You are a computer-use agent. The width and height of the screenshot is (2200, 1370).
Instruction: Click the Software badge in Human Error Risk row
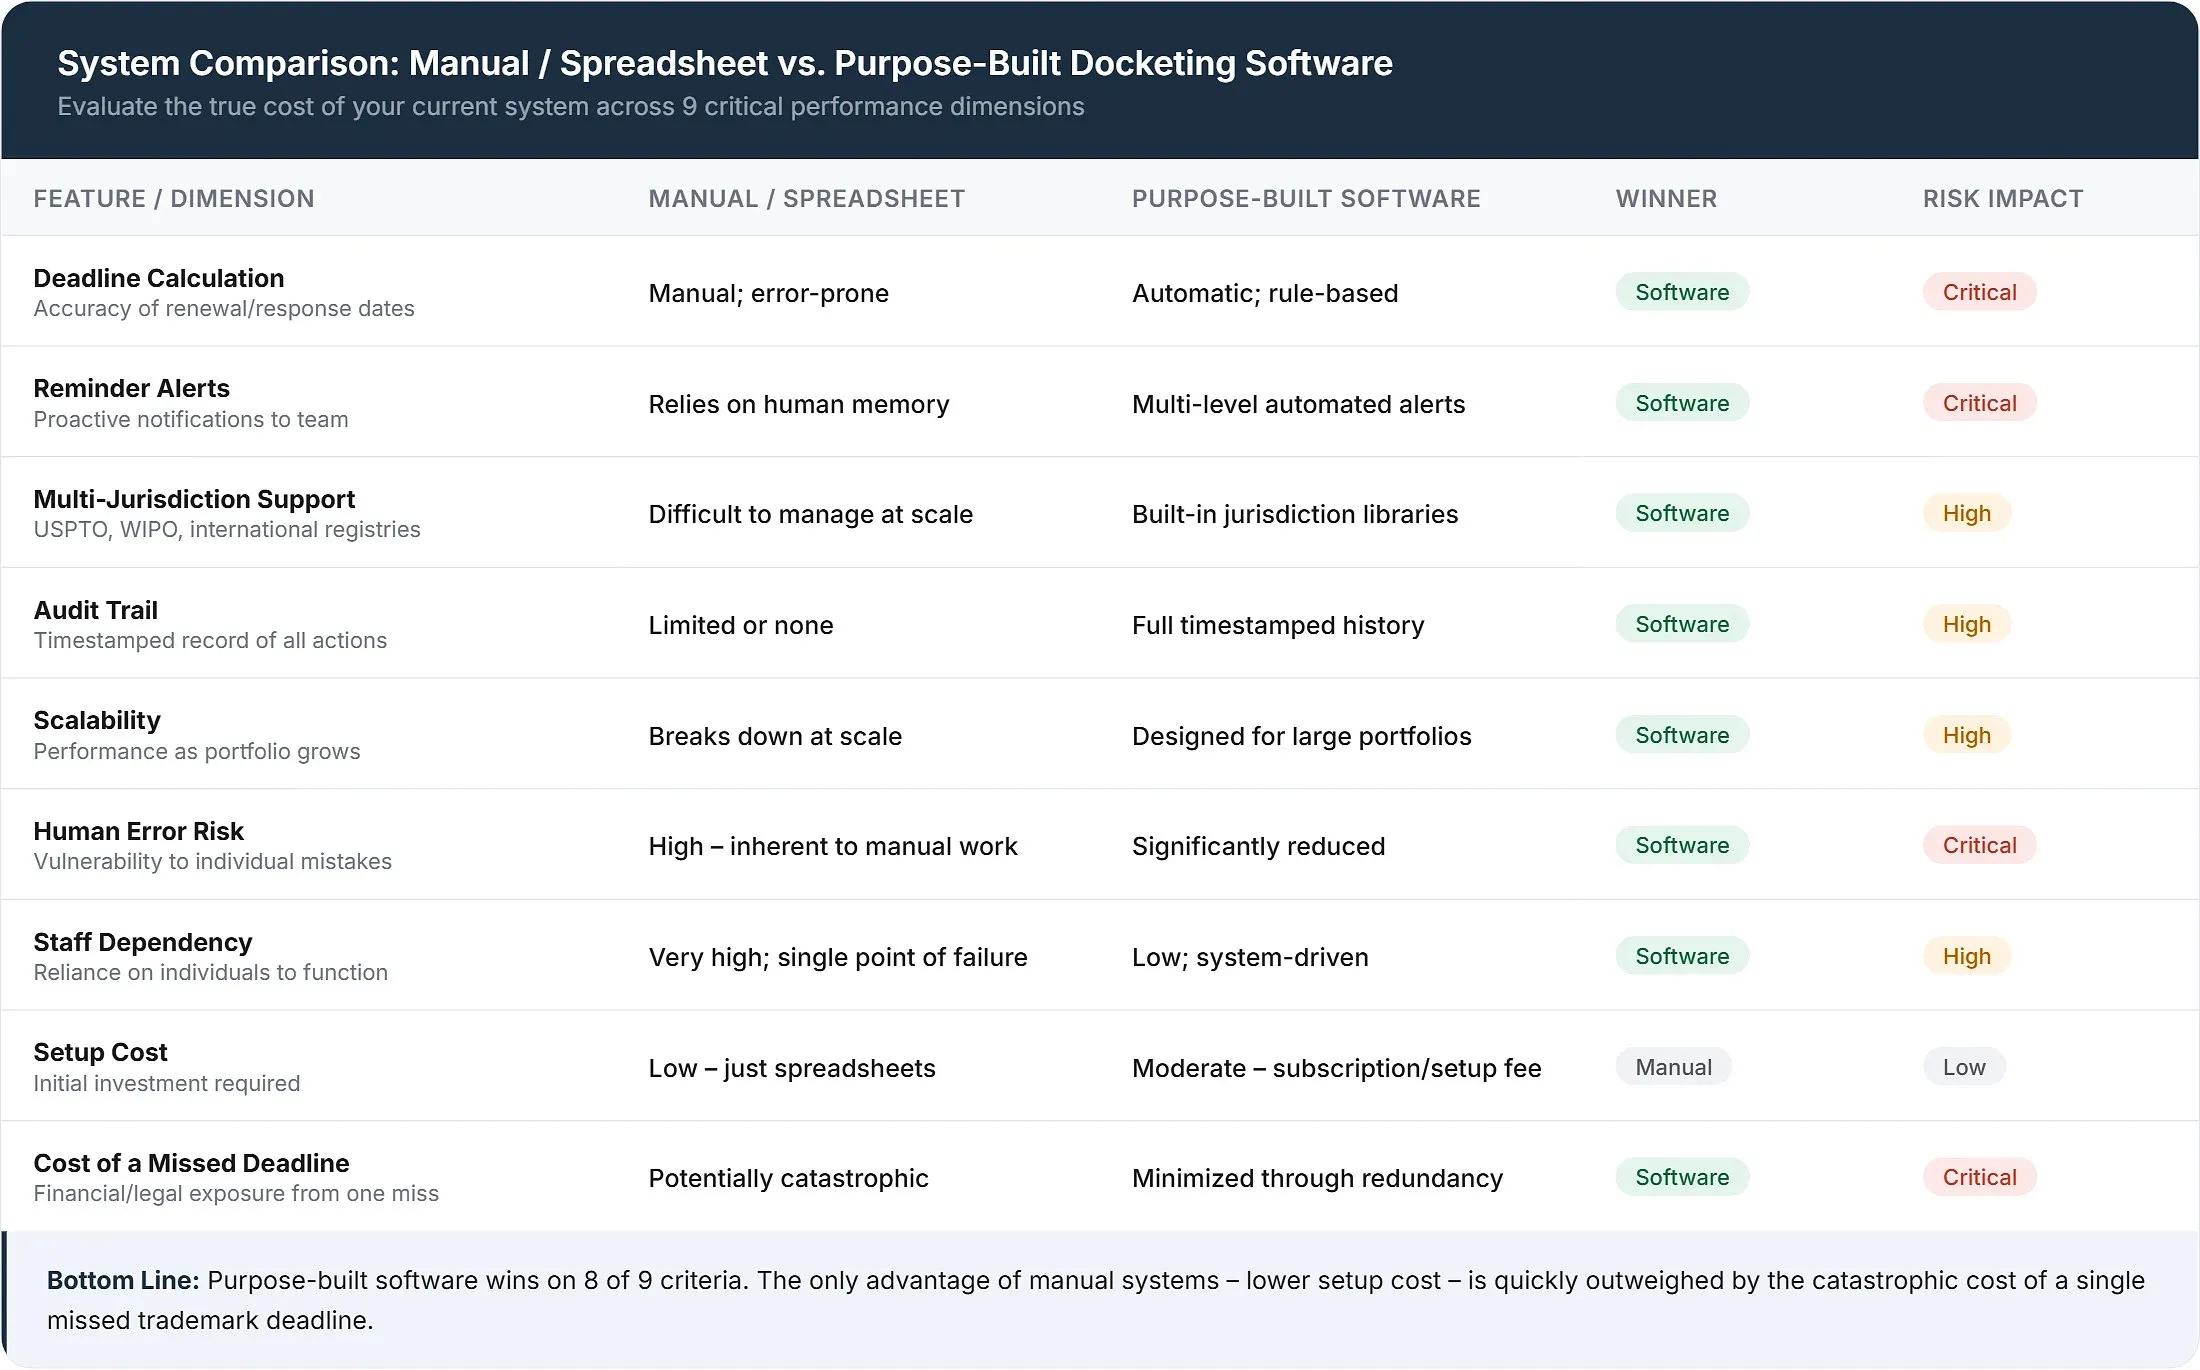point(1682,845)
